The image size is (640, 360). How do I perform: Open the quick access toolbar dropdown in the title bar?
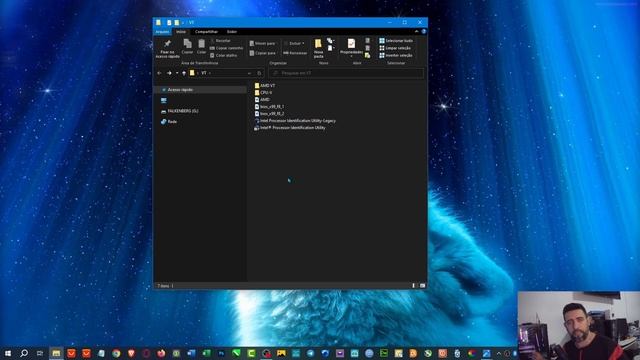click(x=183, y=22)
